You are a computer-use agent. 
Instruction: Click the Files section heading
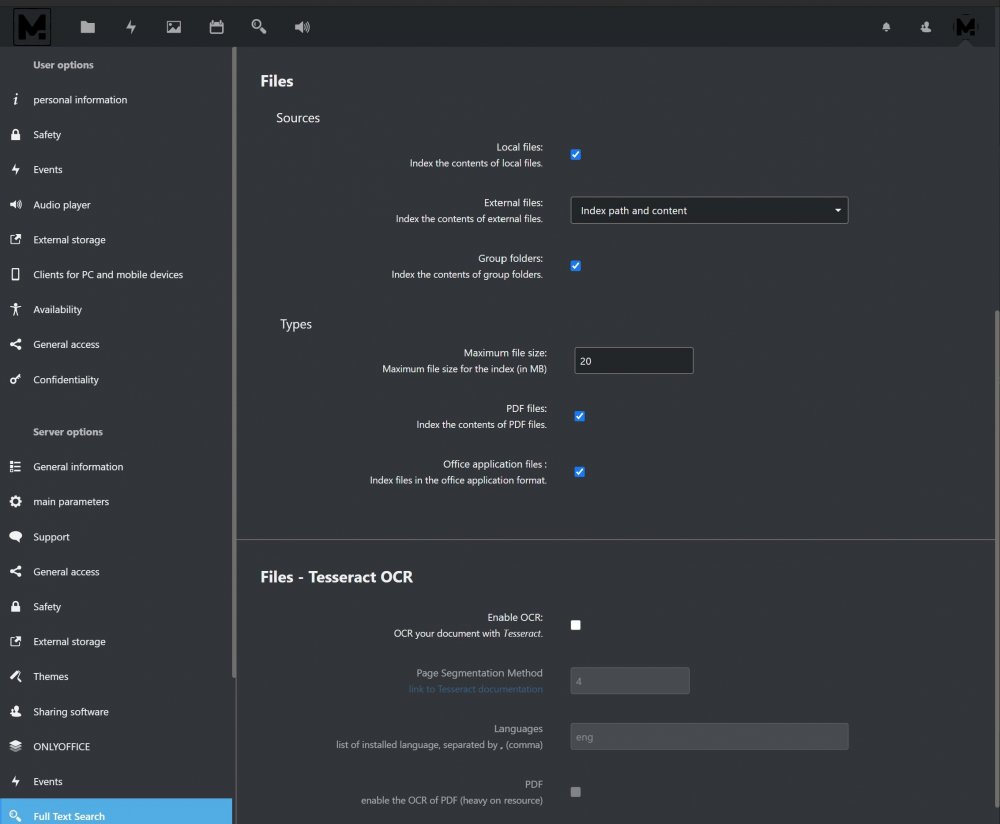pyautogui.click(x=277, y=81)
